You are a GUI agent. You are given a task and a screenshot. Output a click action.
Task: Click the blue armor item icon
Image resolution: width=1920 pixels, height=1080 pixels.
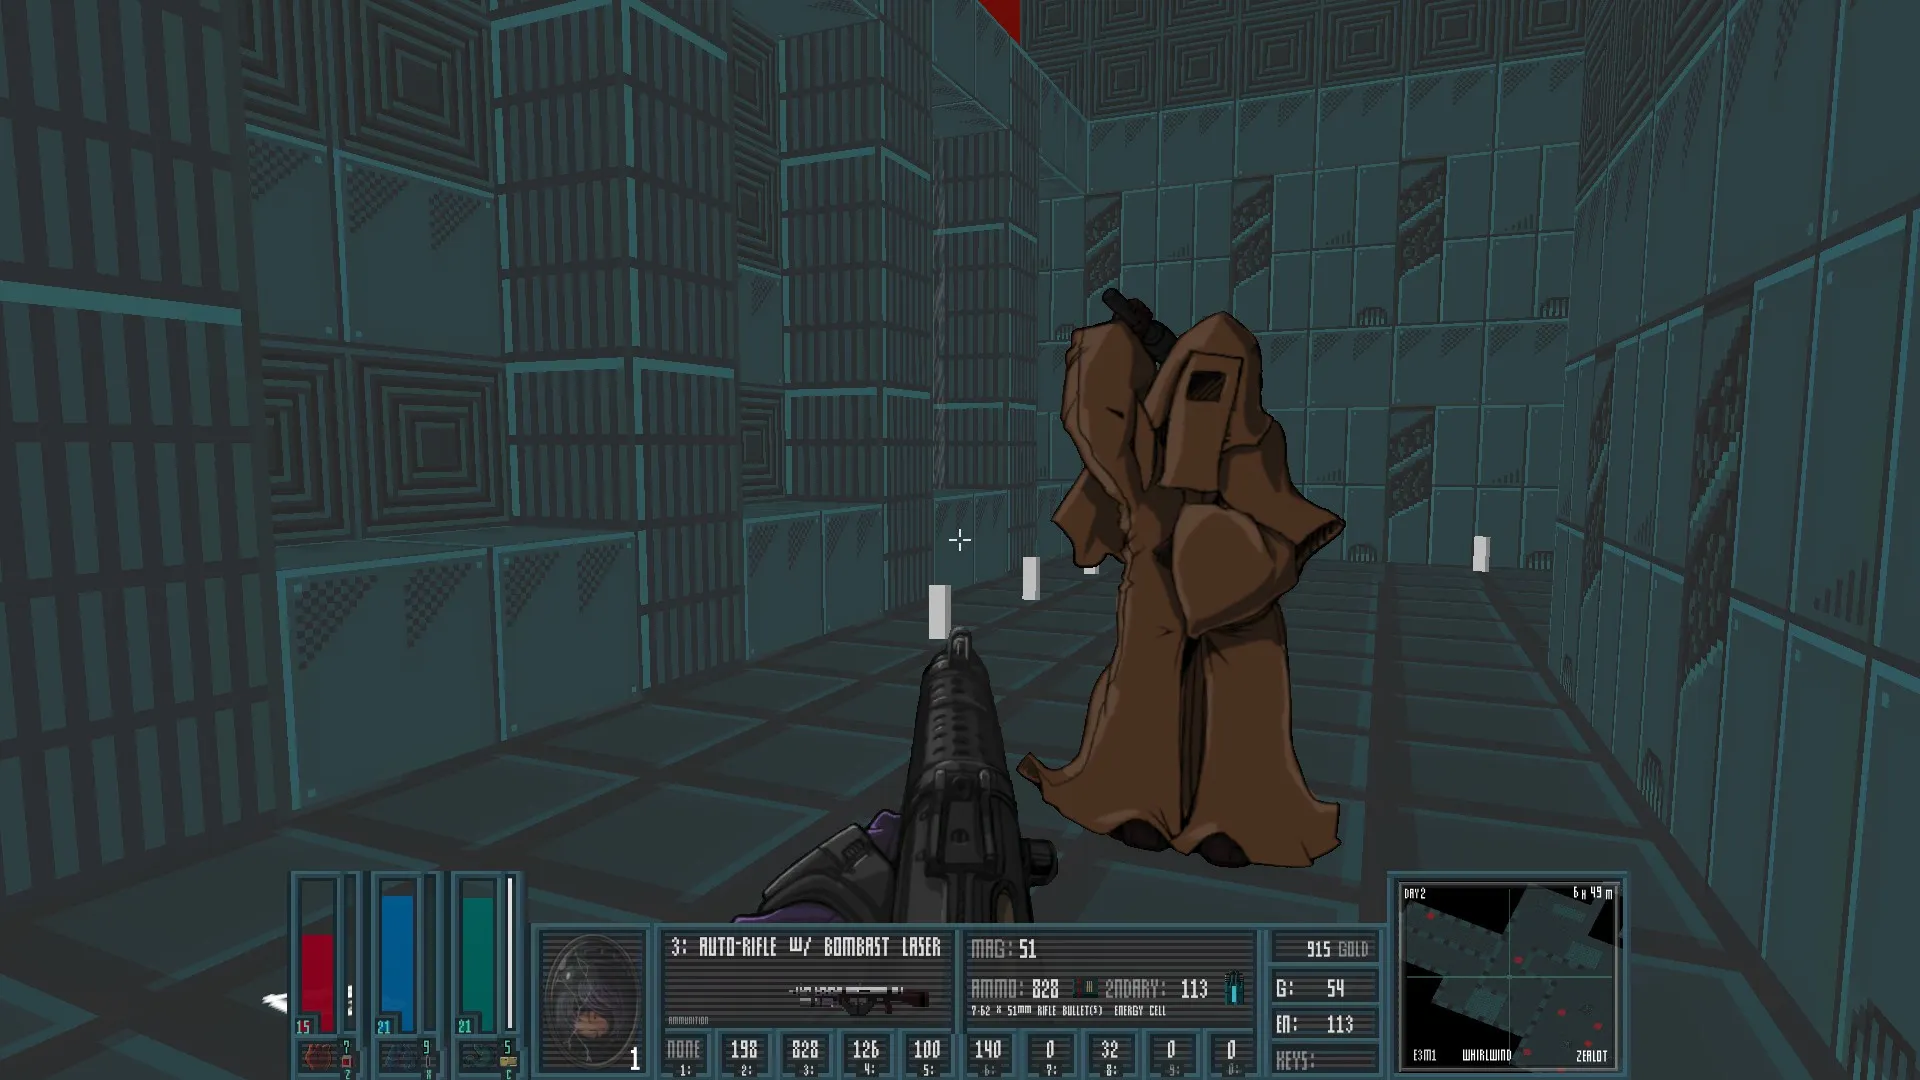click(400, 1055)
